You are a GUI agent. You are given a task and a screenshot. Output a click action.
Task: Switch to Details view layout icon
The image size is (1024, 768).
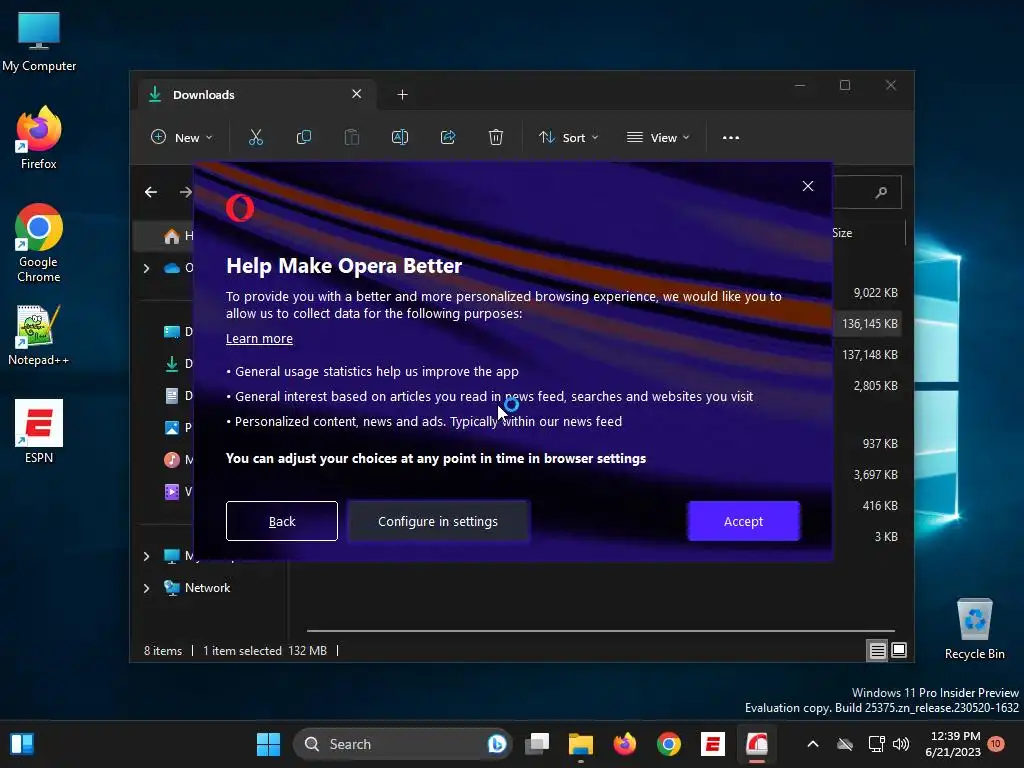877,650
